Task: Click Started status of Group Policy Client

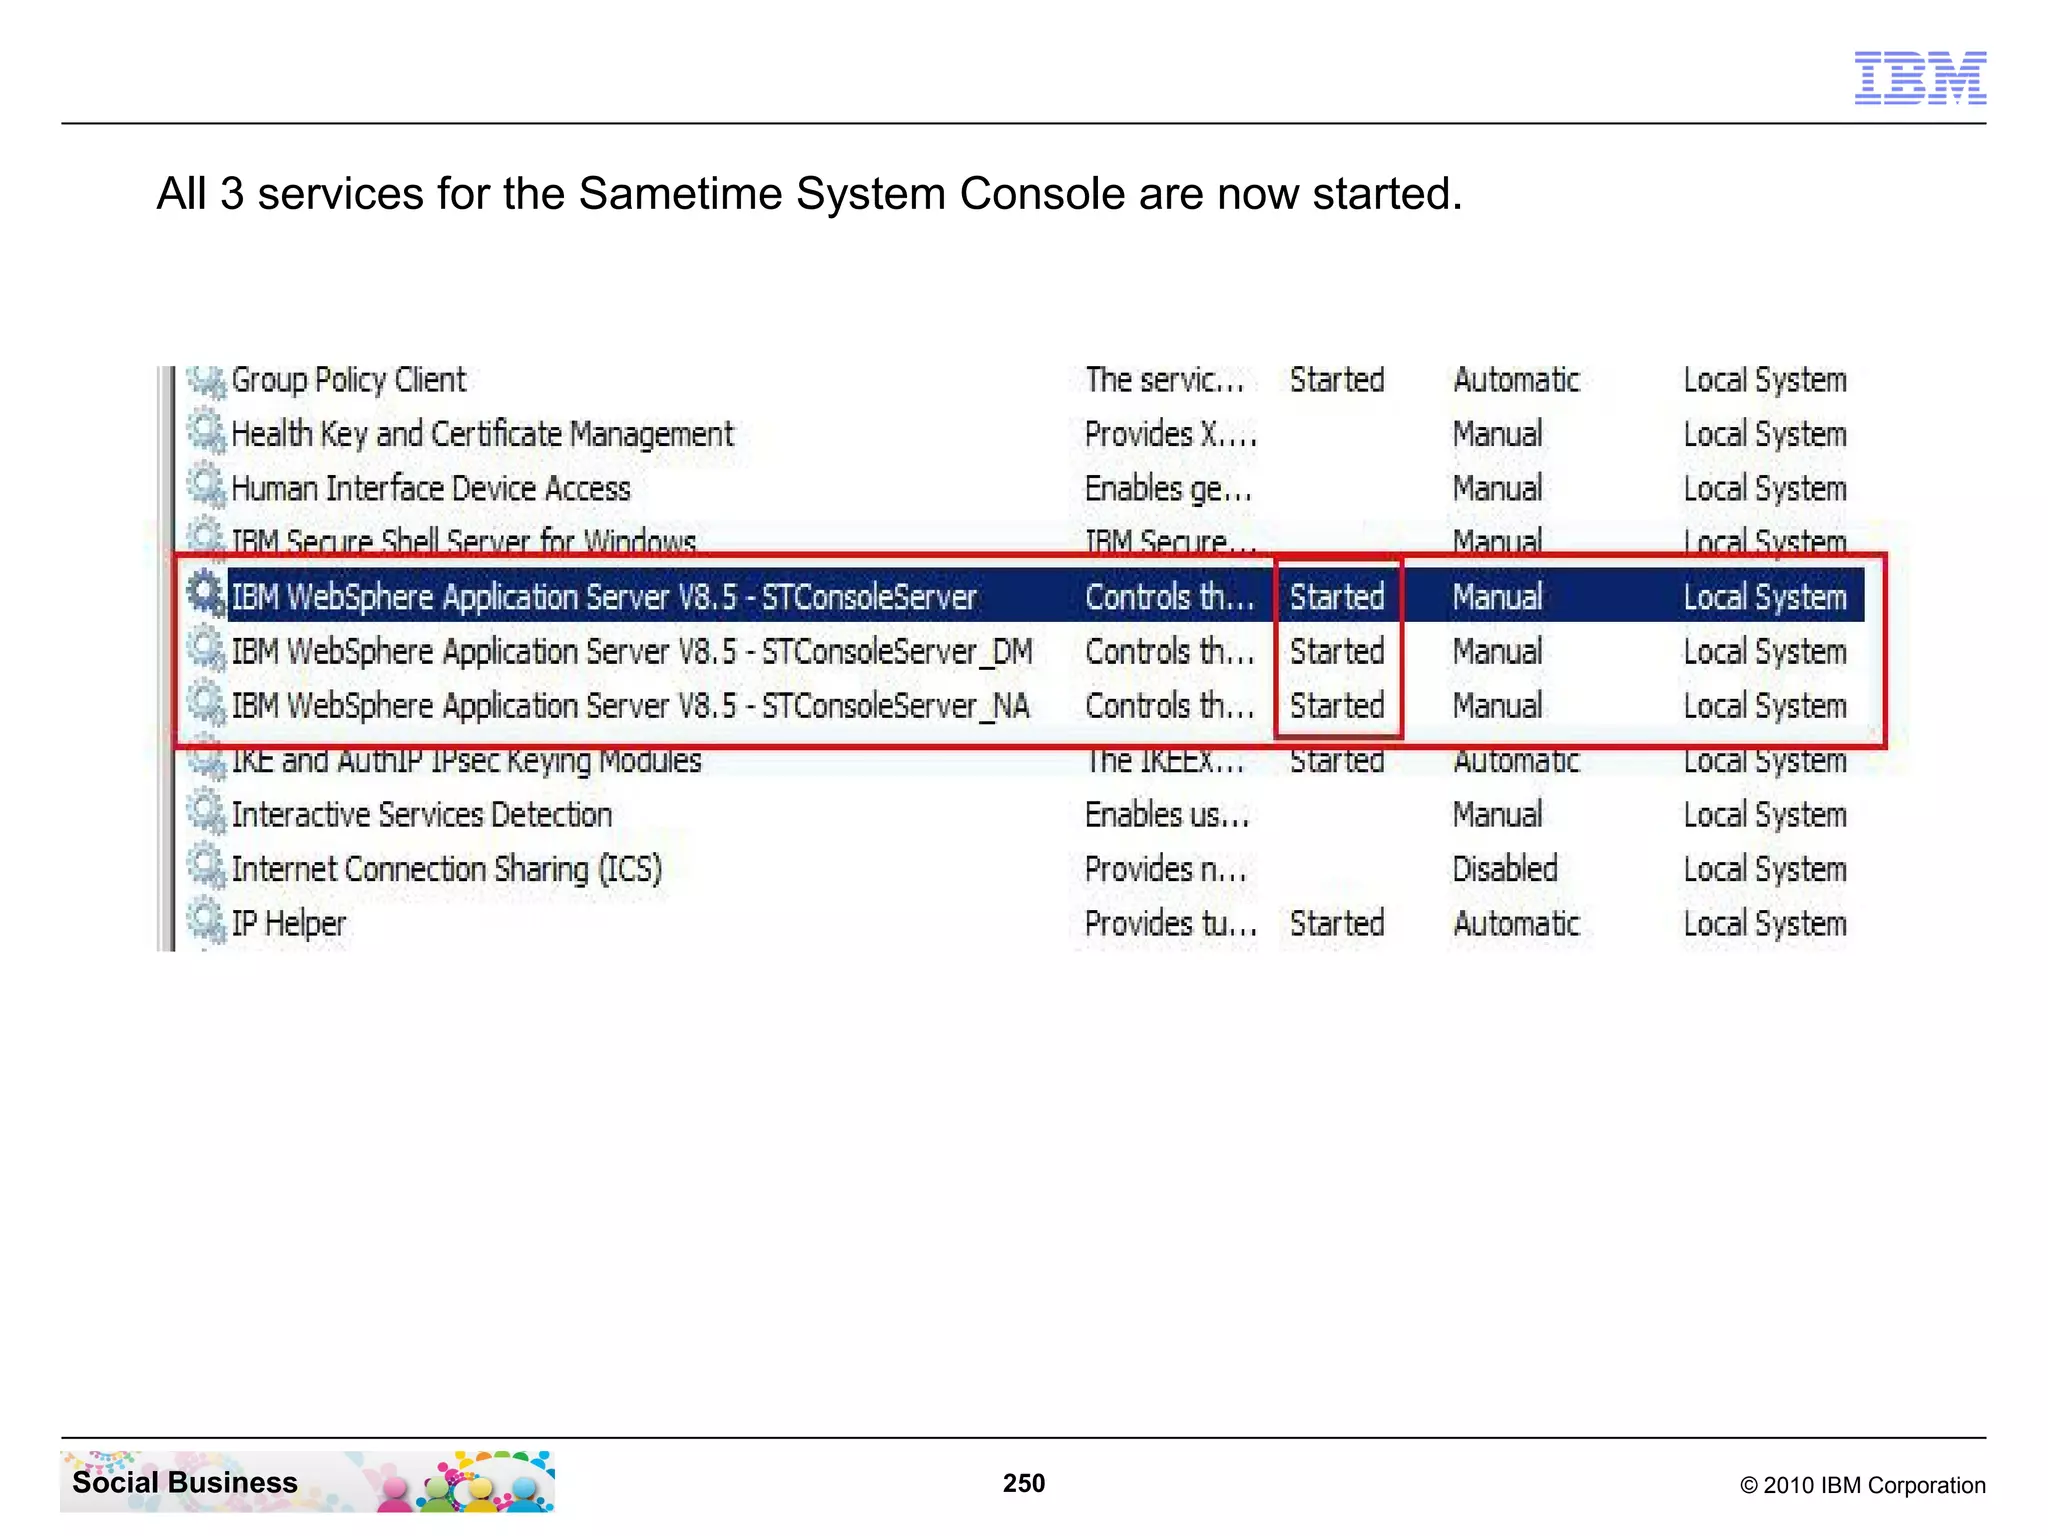Action: (x=1337, y=380)
